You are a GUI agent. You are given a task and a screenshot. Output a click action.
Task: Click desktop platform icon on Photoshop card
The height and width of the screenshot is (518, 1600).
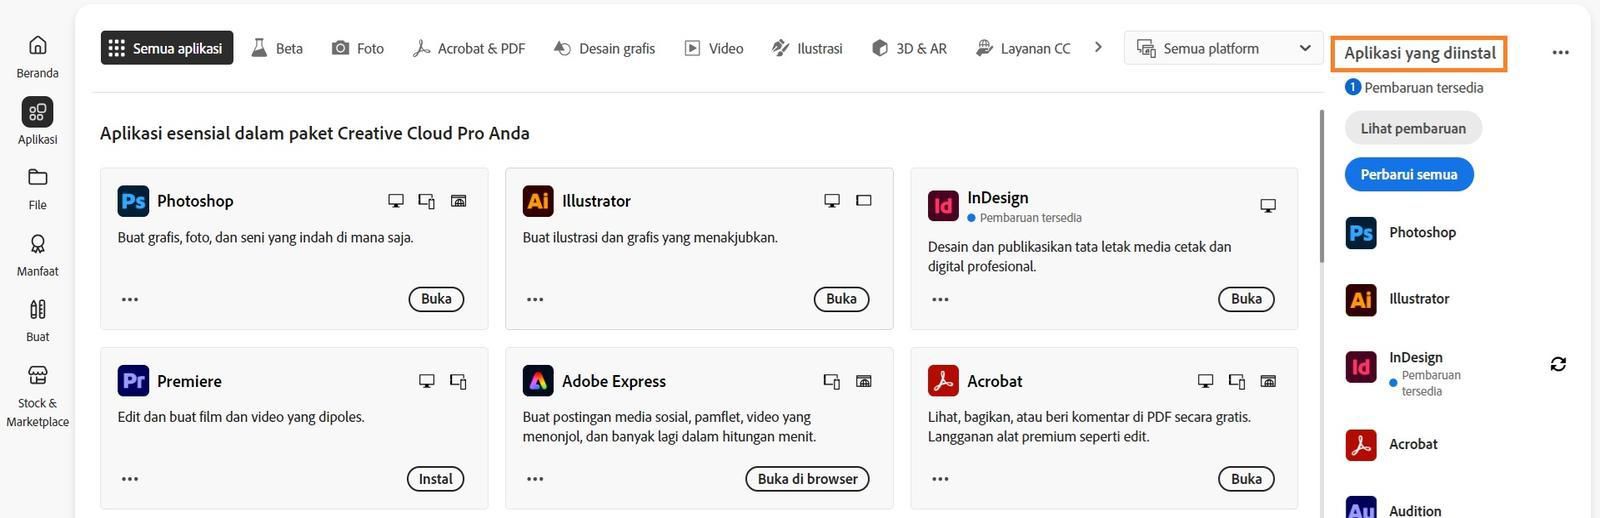tap(396, 201)
